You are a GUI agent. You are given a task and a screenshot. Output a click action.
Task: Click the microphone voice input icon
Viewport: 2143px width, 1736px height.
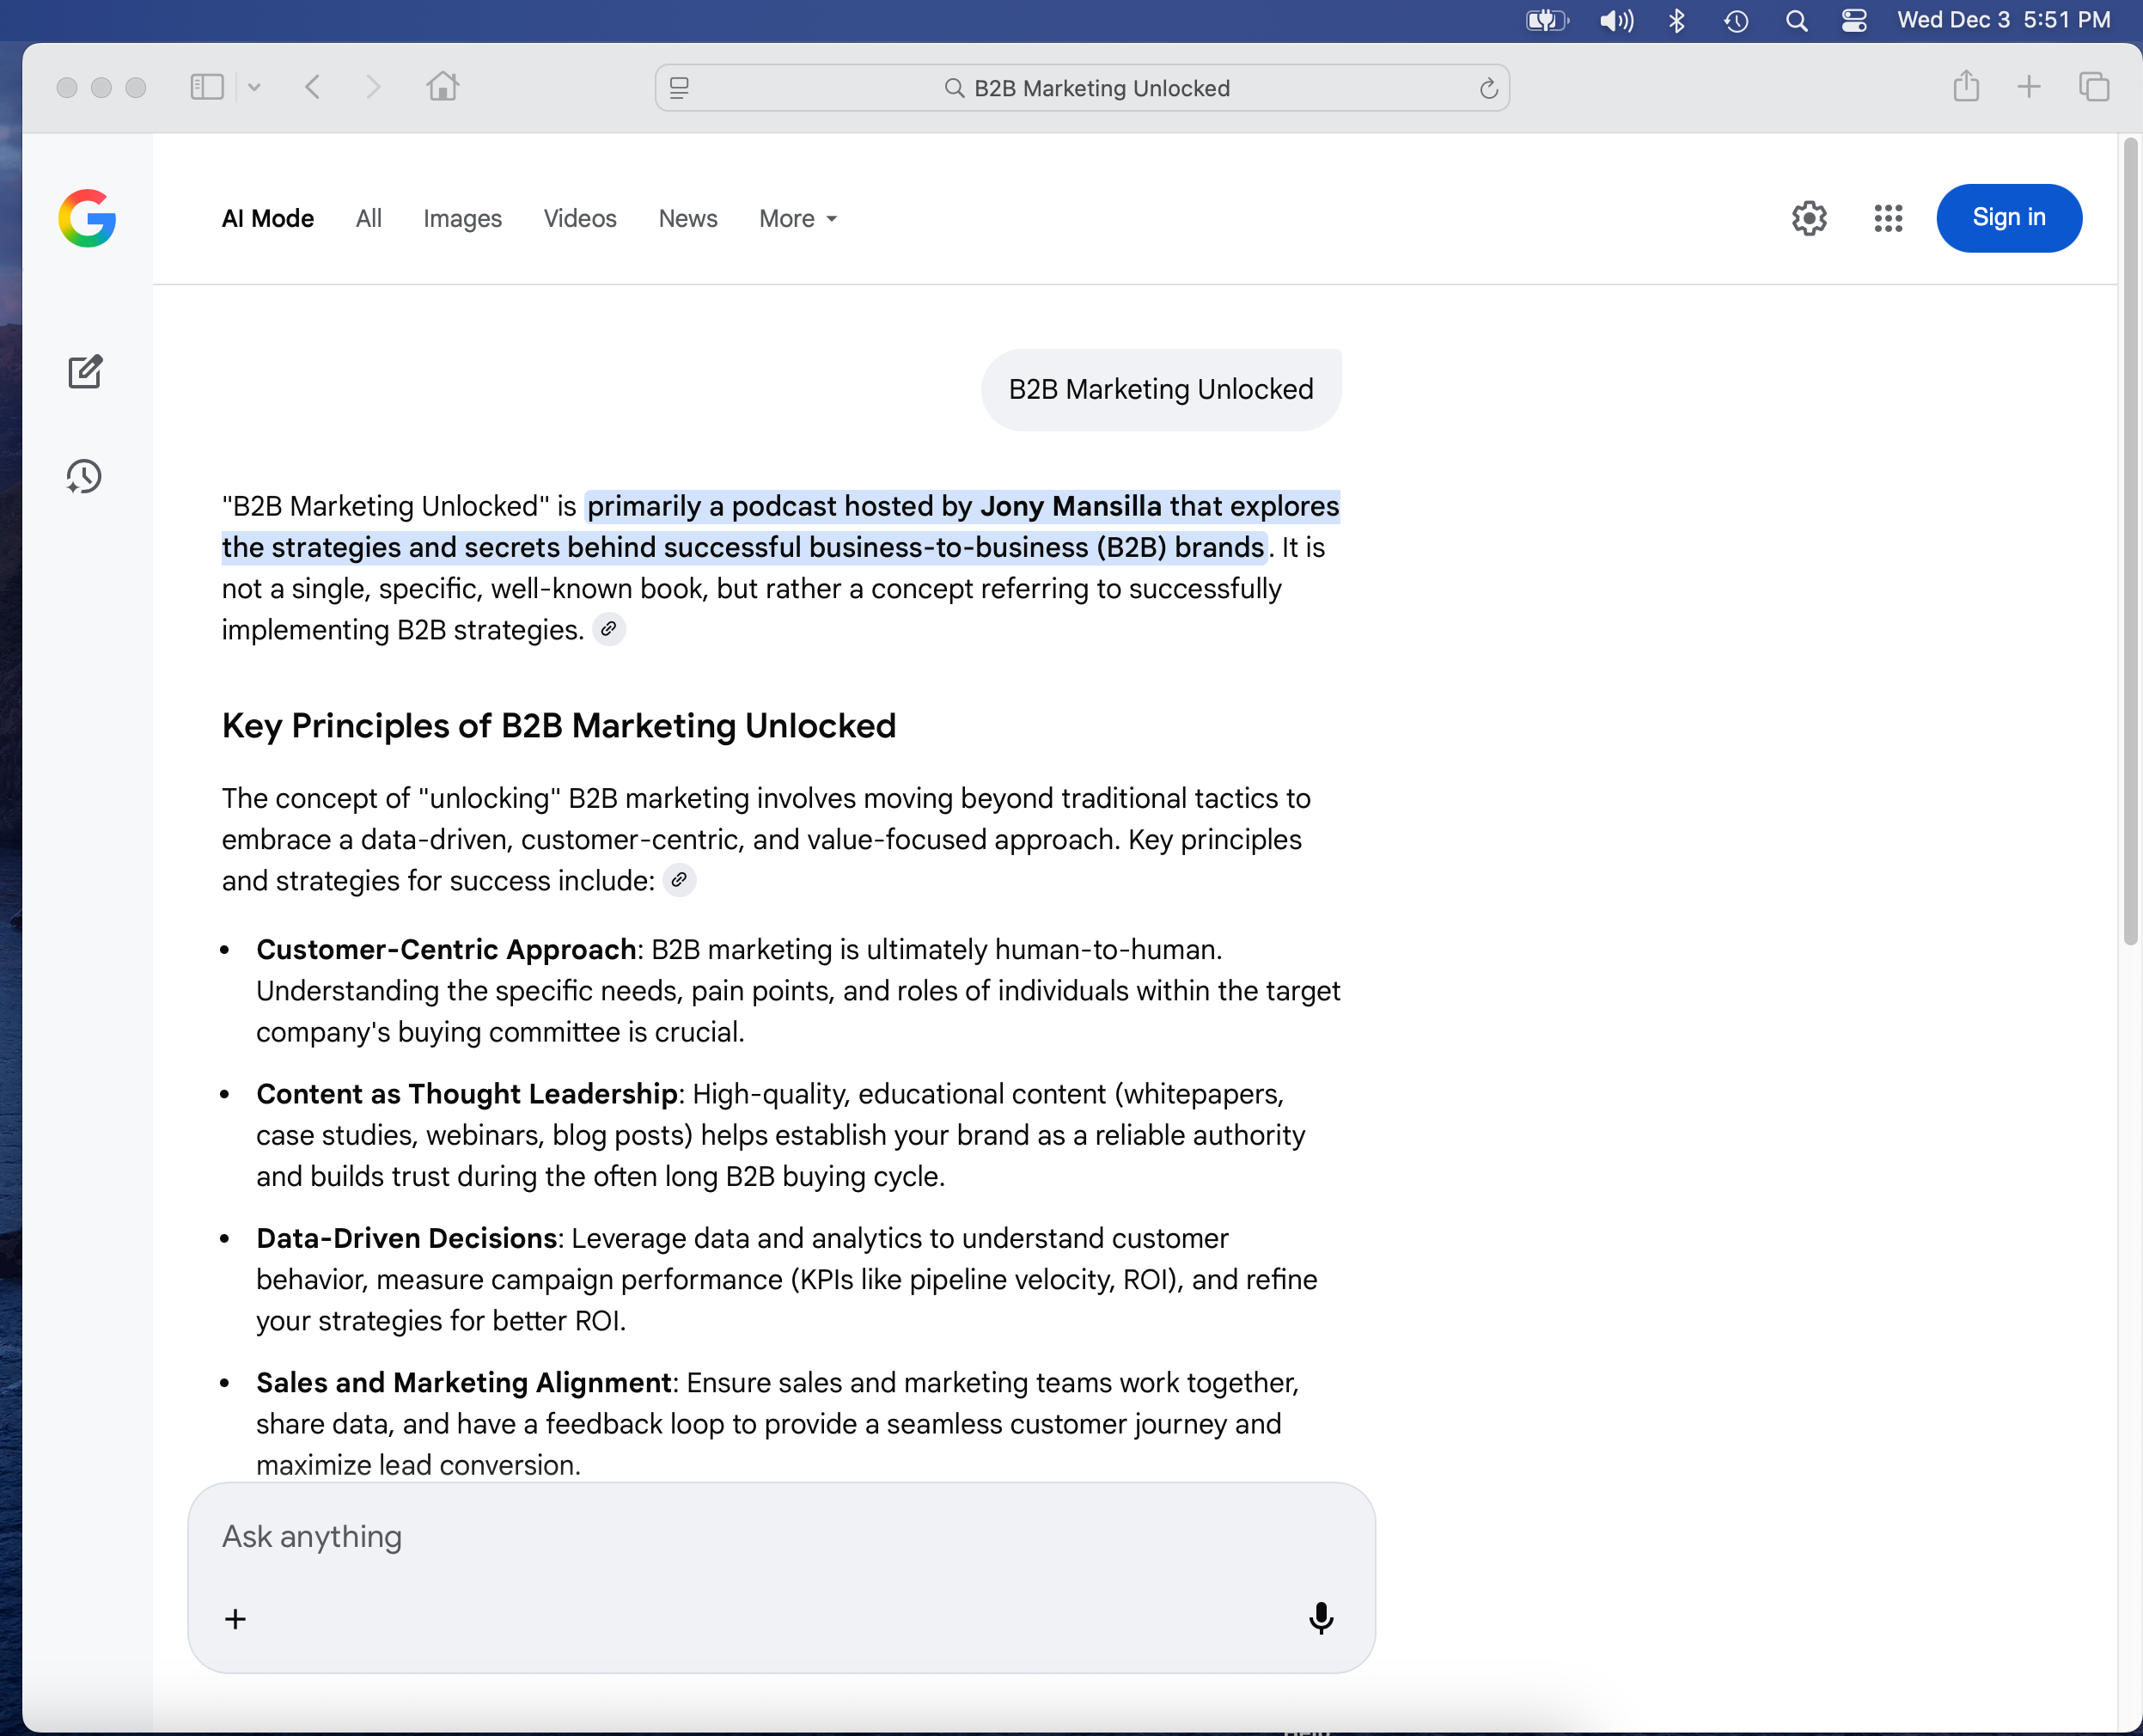coord(1320,1617)
